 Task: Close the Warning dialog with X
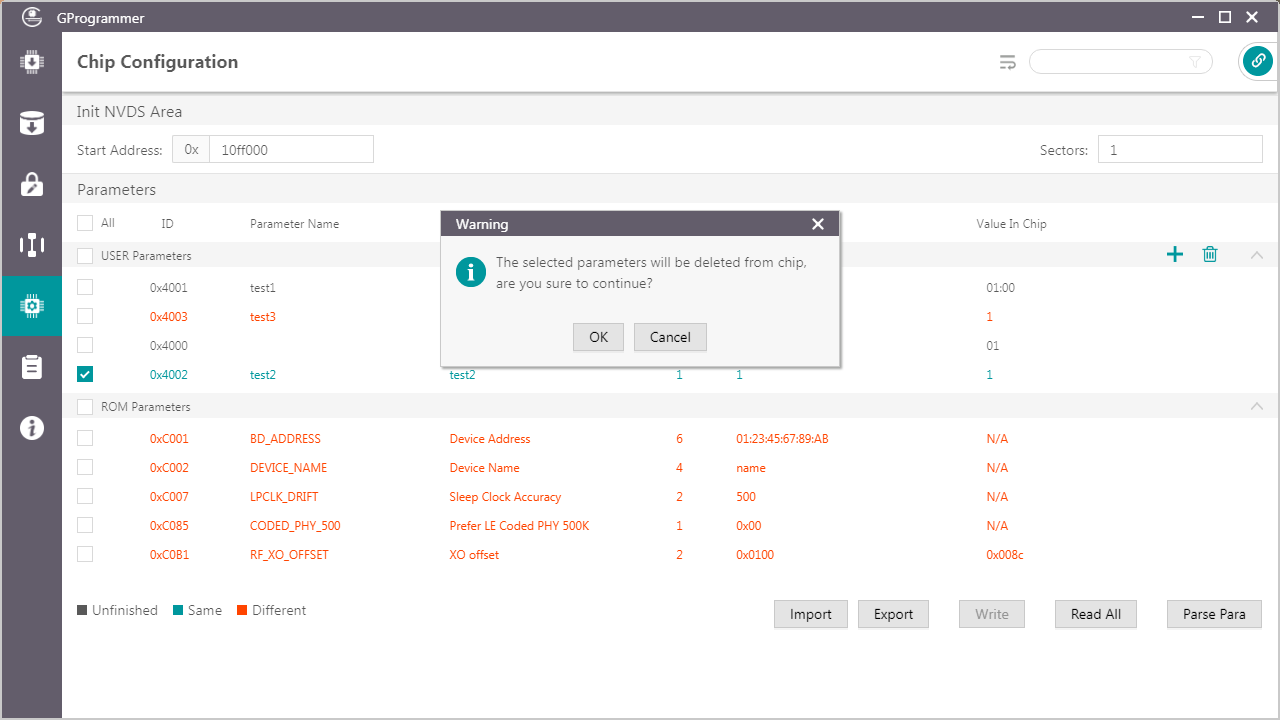[x=818, y=224]
